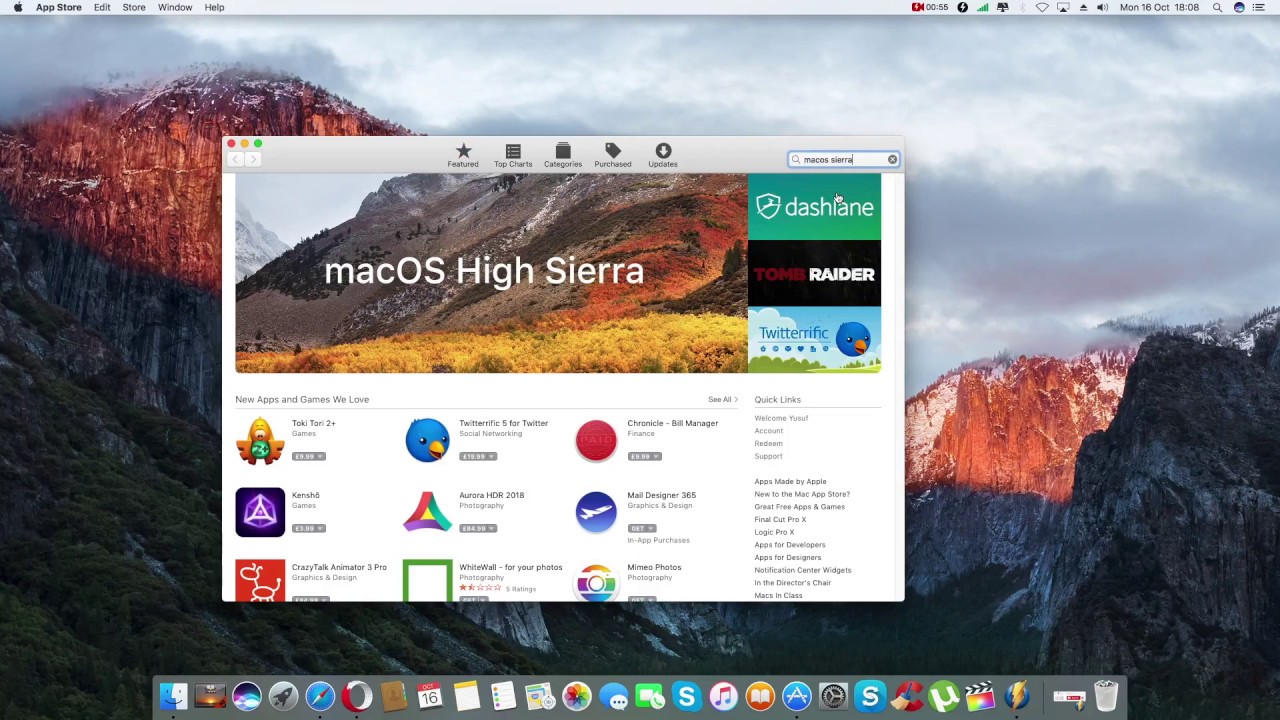Screen dimensions: 1280x720
Task: Go forward with the toolbar forward arrow
Action: (x=253, y=159)
